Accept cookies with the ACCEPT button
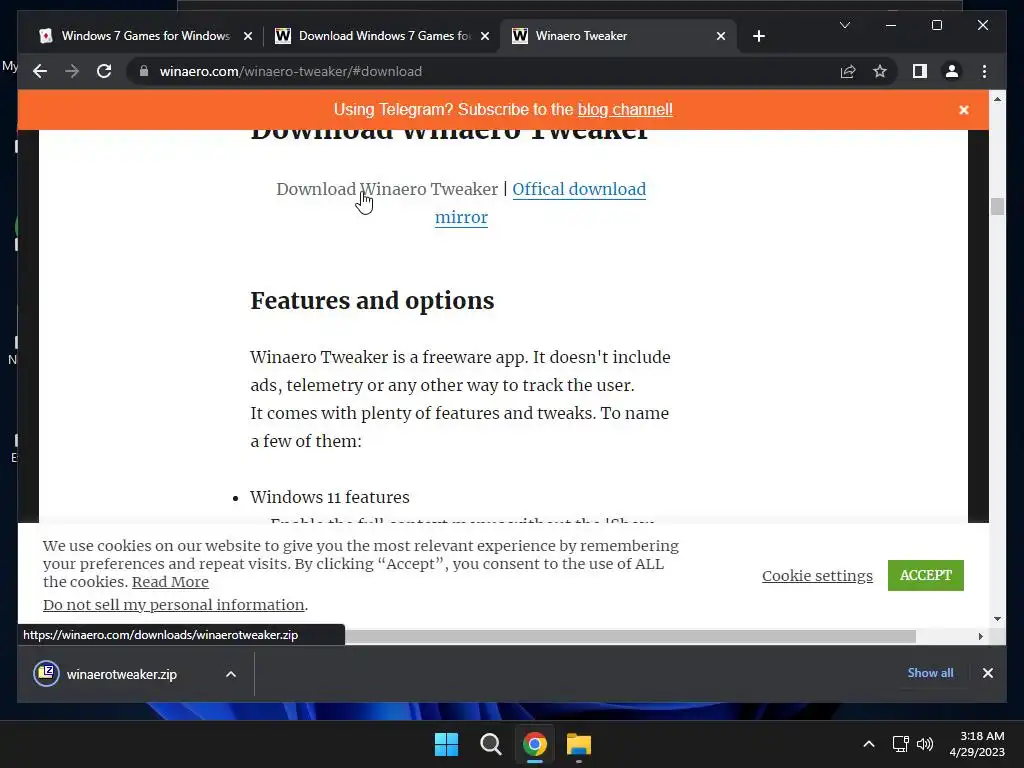Viewport: 1024px width, 768px height. click(x=925, y=575)
